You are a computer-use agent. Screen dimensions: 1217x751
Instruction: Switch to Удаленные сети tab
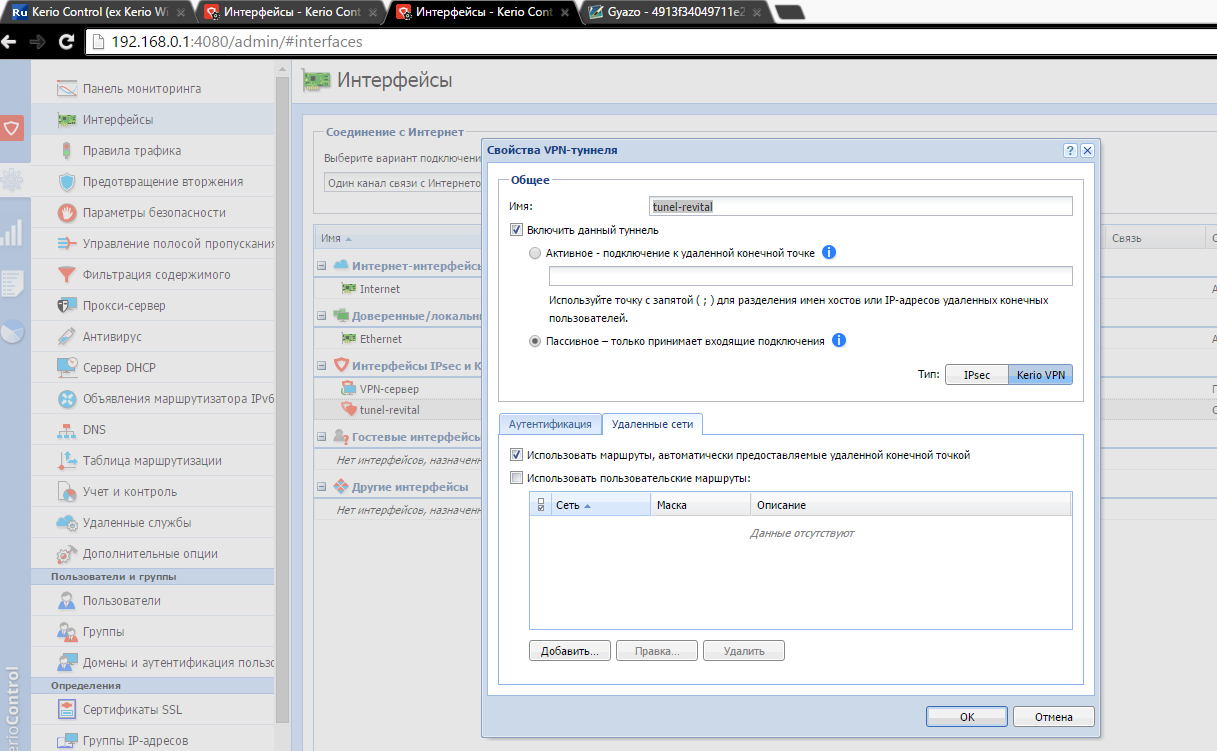click(x=652, y=424)
